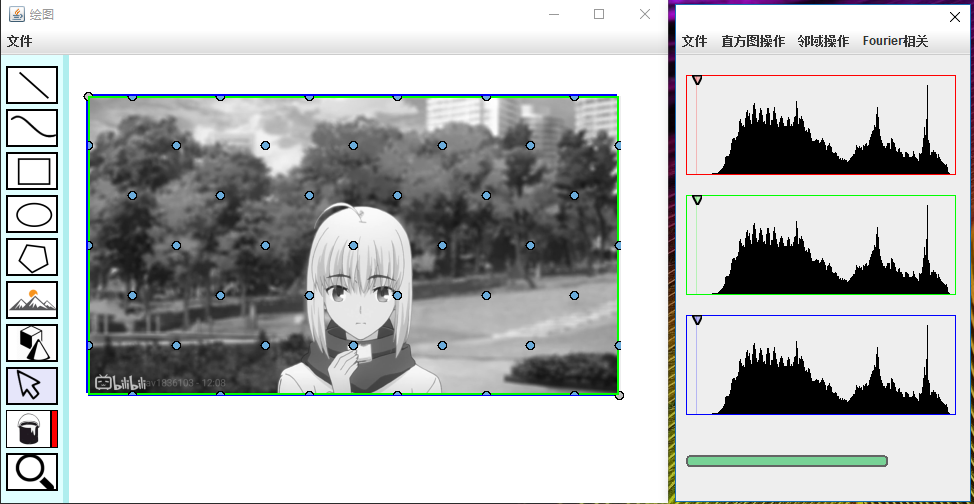Screen dimensions: 974x504
Task: Click inside the blue channel histogram
Action: click(821, 365)
